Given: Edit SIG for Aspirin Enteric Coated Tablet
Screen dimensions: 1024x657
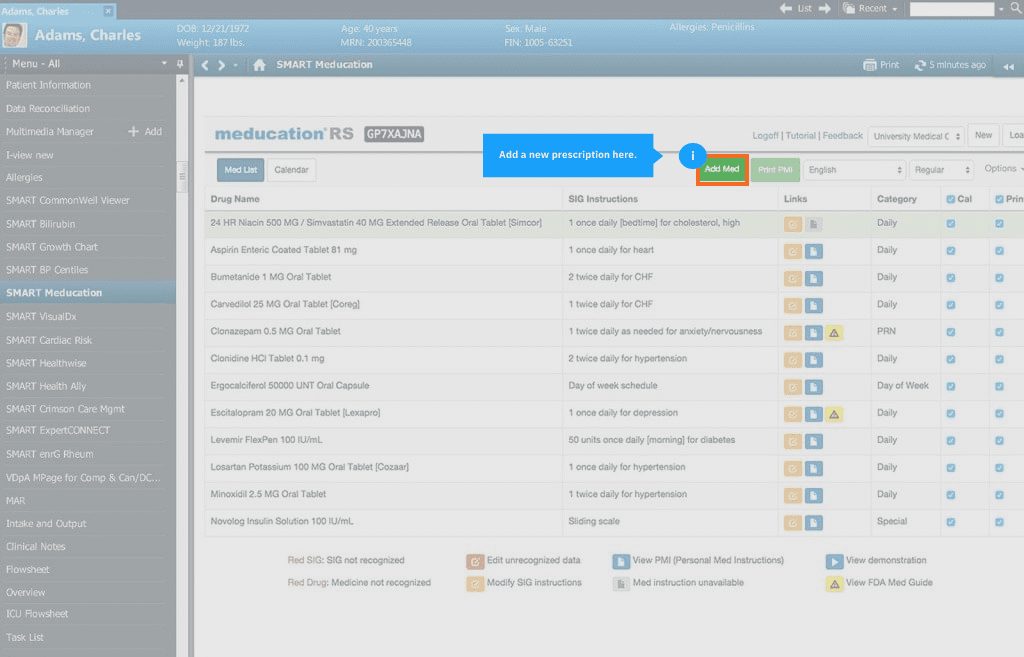Looking at the screenshot, I should [x=792, y=251].
